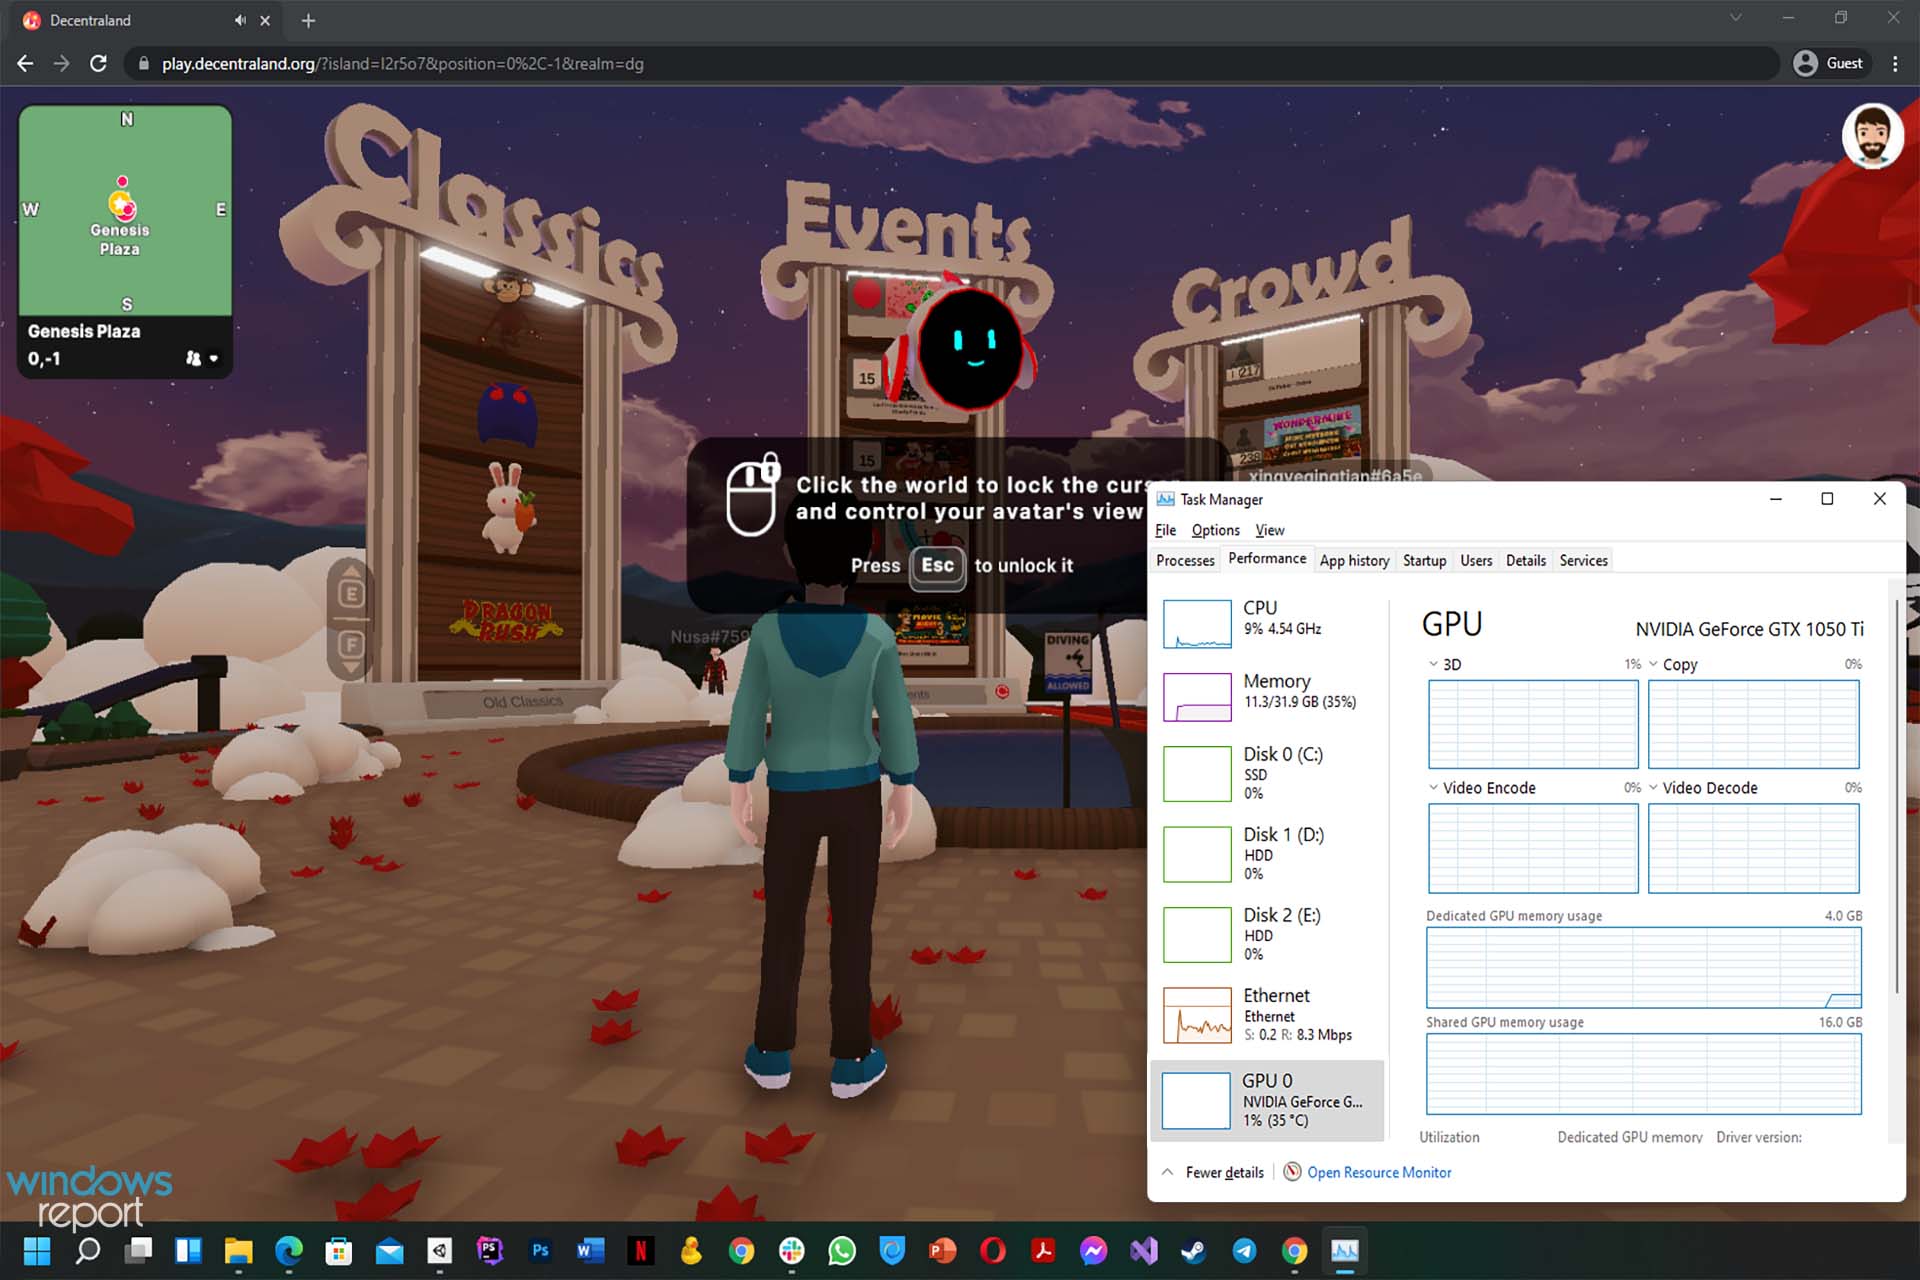1920x1280 pixels.
Task: Reload the Decentraland page
Action: point(98,63)
